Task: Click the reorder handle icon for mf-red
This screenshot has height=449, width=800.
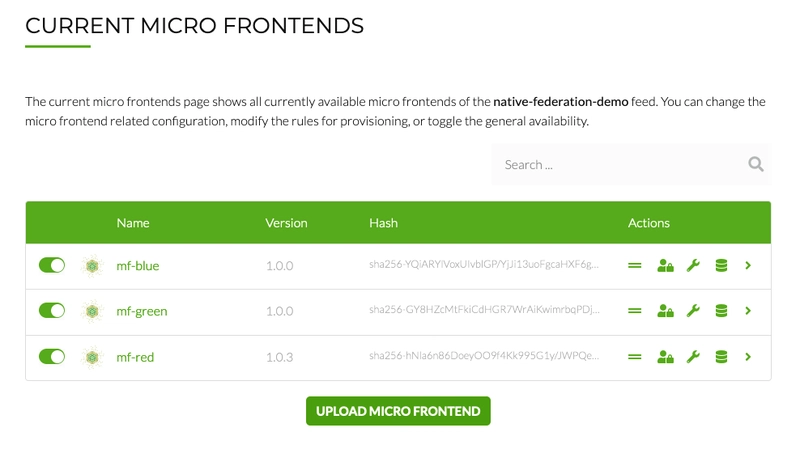Action: pyautogui.click(x=634, y=357)
